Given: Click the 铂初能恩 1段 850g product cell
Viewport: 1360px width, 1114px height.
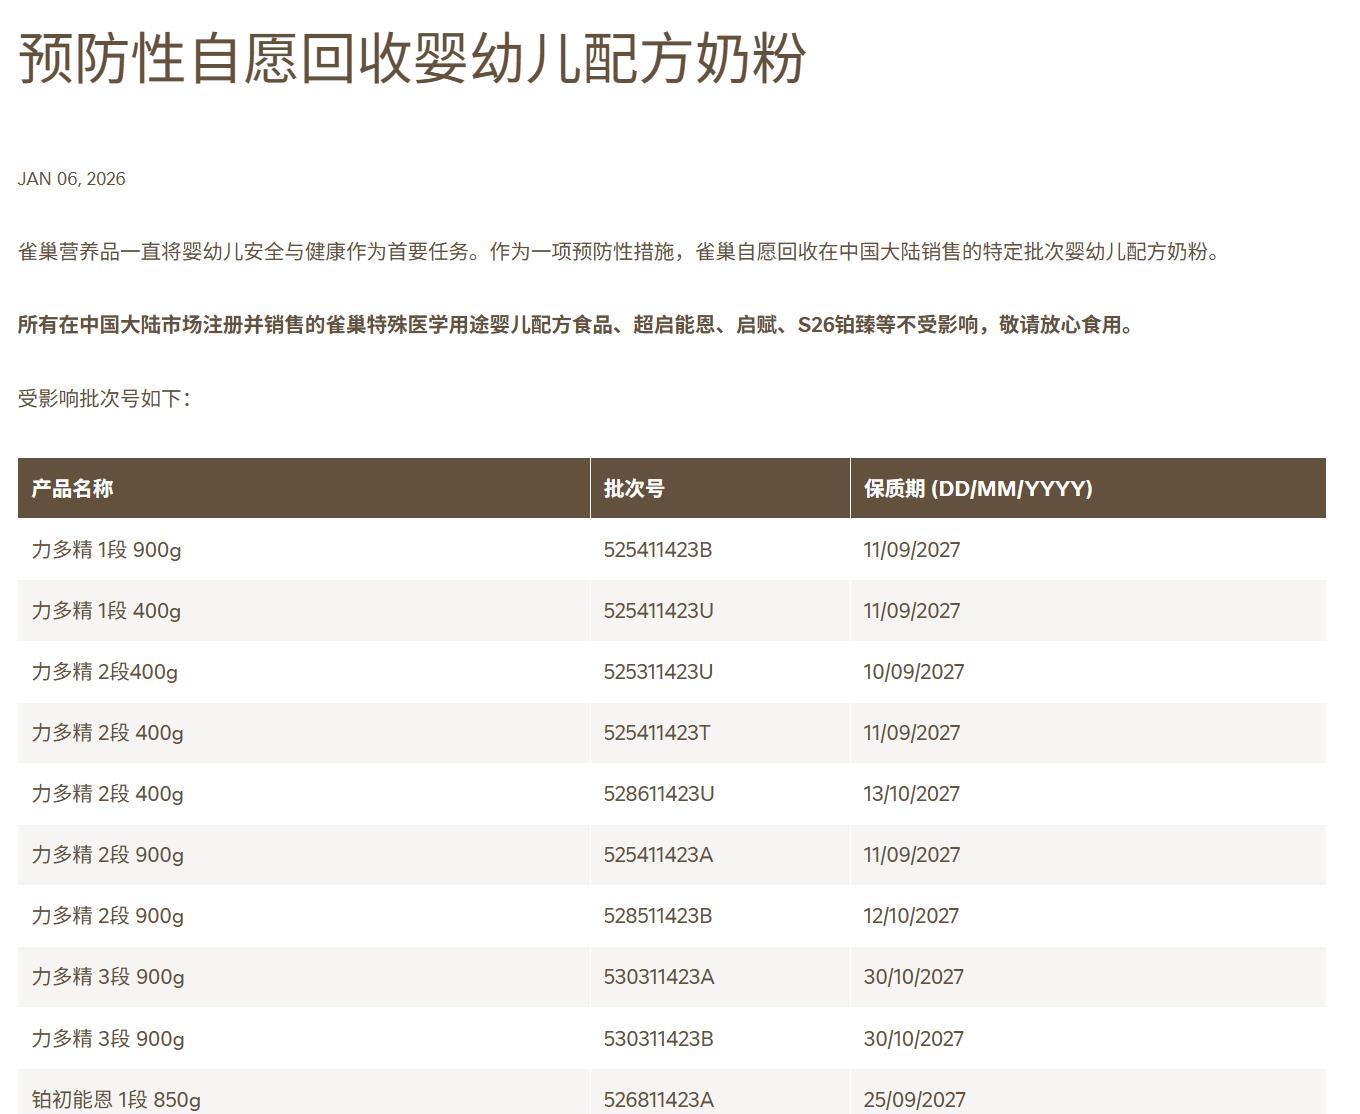Looking at the screenshot, I should coord(116,1099).
